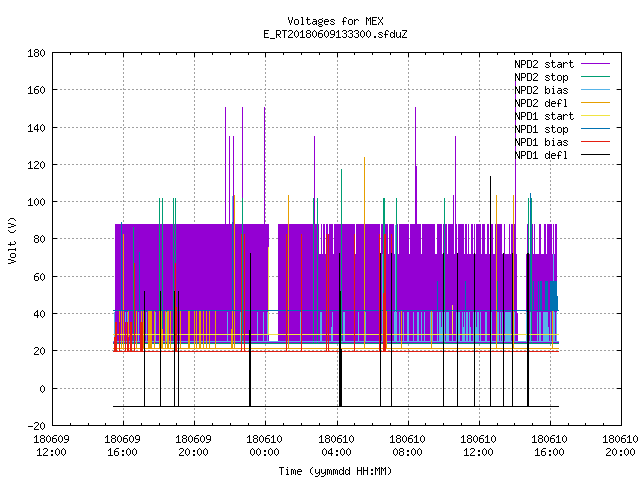Click the yellow NPD1 start legend line
The width and height of the screenshot is (640, 480).
pos(596,116)
